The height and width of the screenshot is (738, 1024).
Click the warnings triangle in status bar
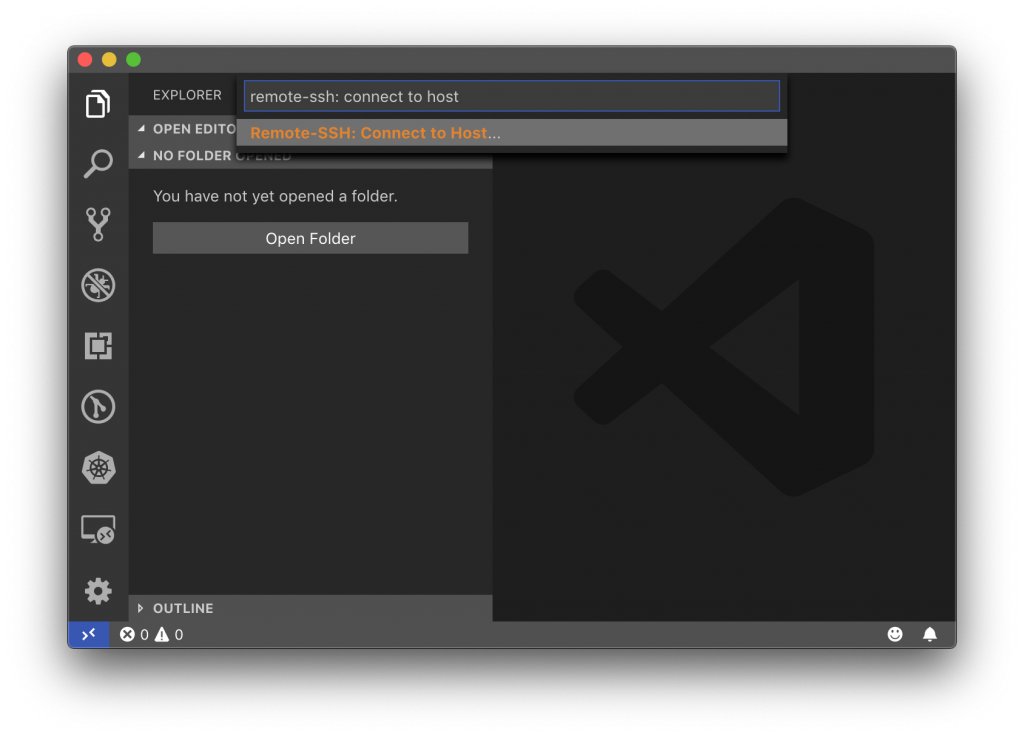tap(162, 634)
